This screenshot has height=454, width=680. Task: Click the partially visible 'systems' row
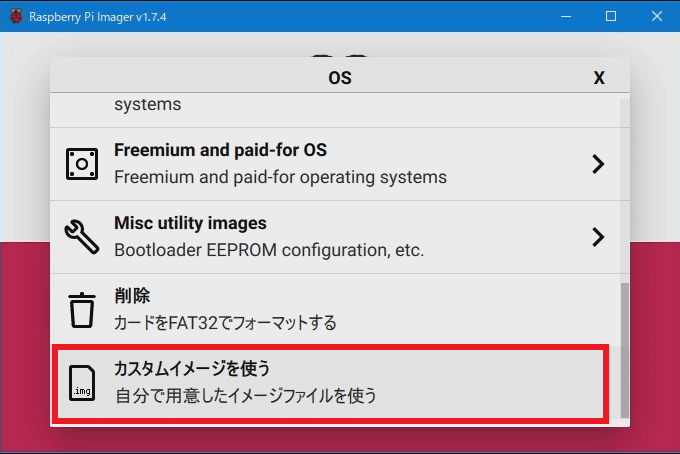pyautogui.click(x=335, y=110)
